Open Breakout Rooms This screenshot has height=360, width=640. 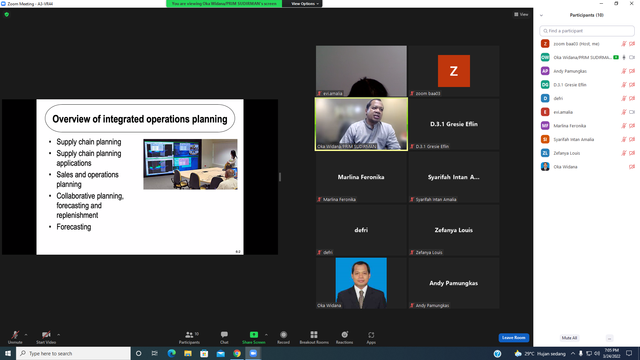[314, 337]
